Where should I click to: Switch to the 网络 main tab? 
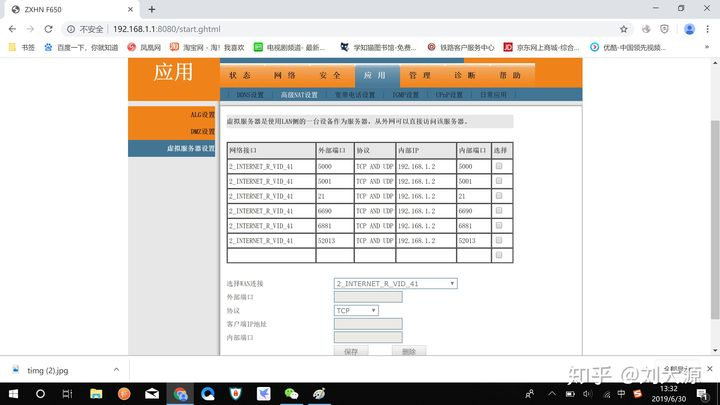[x=285, y=75]
